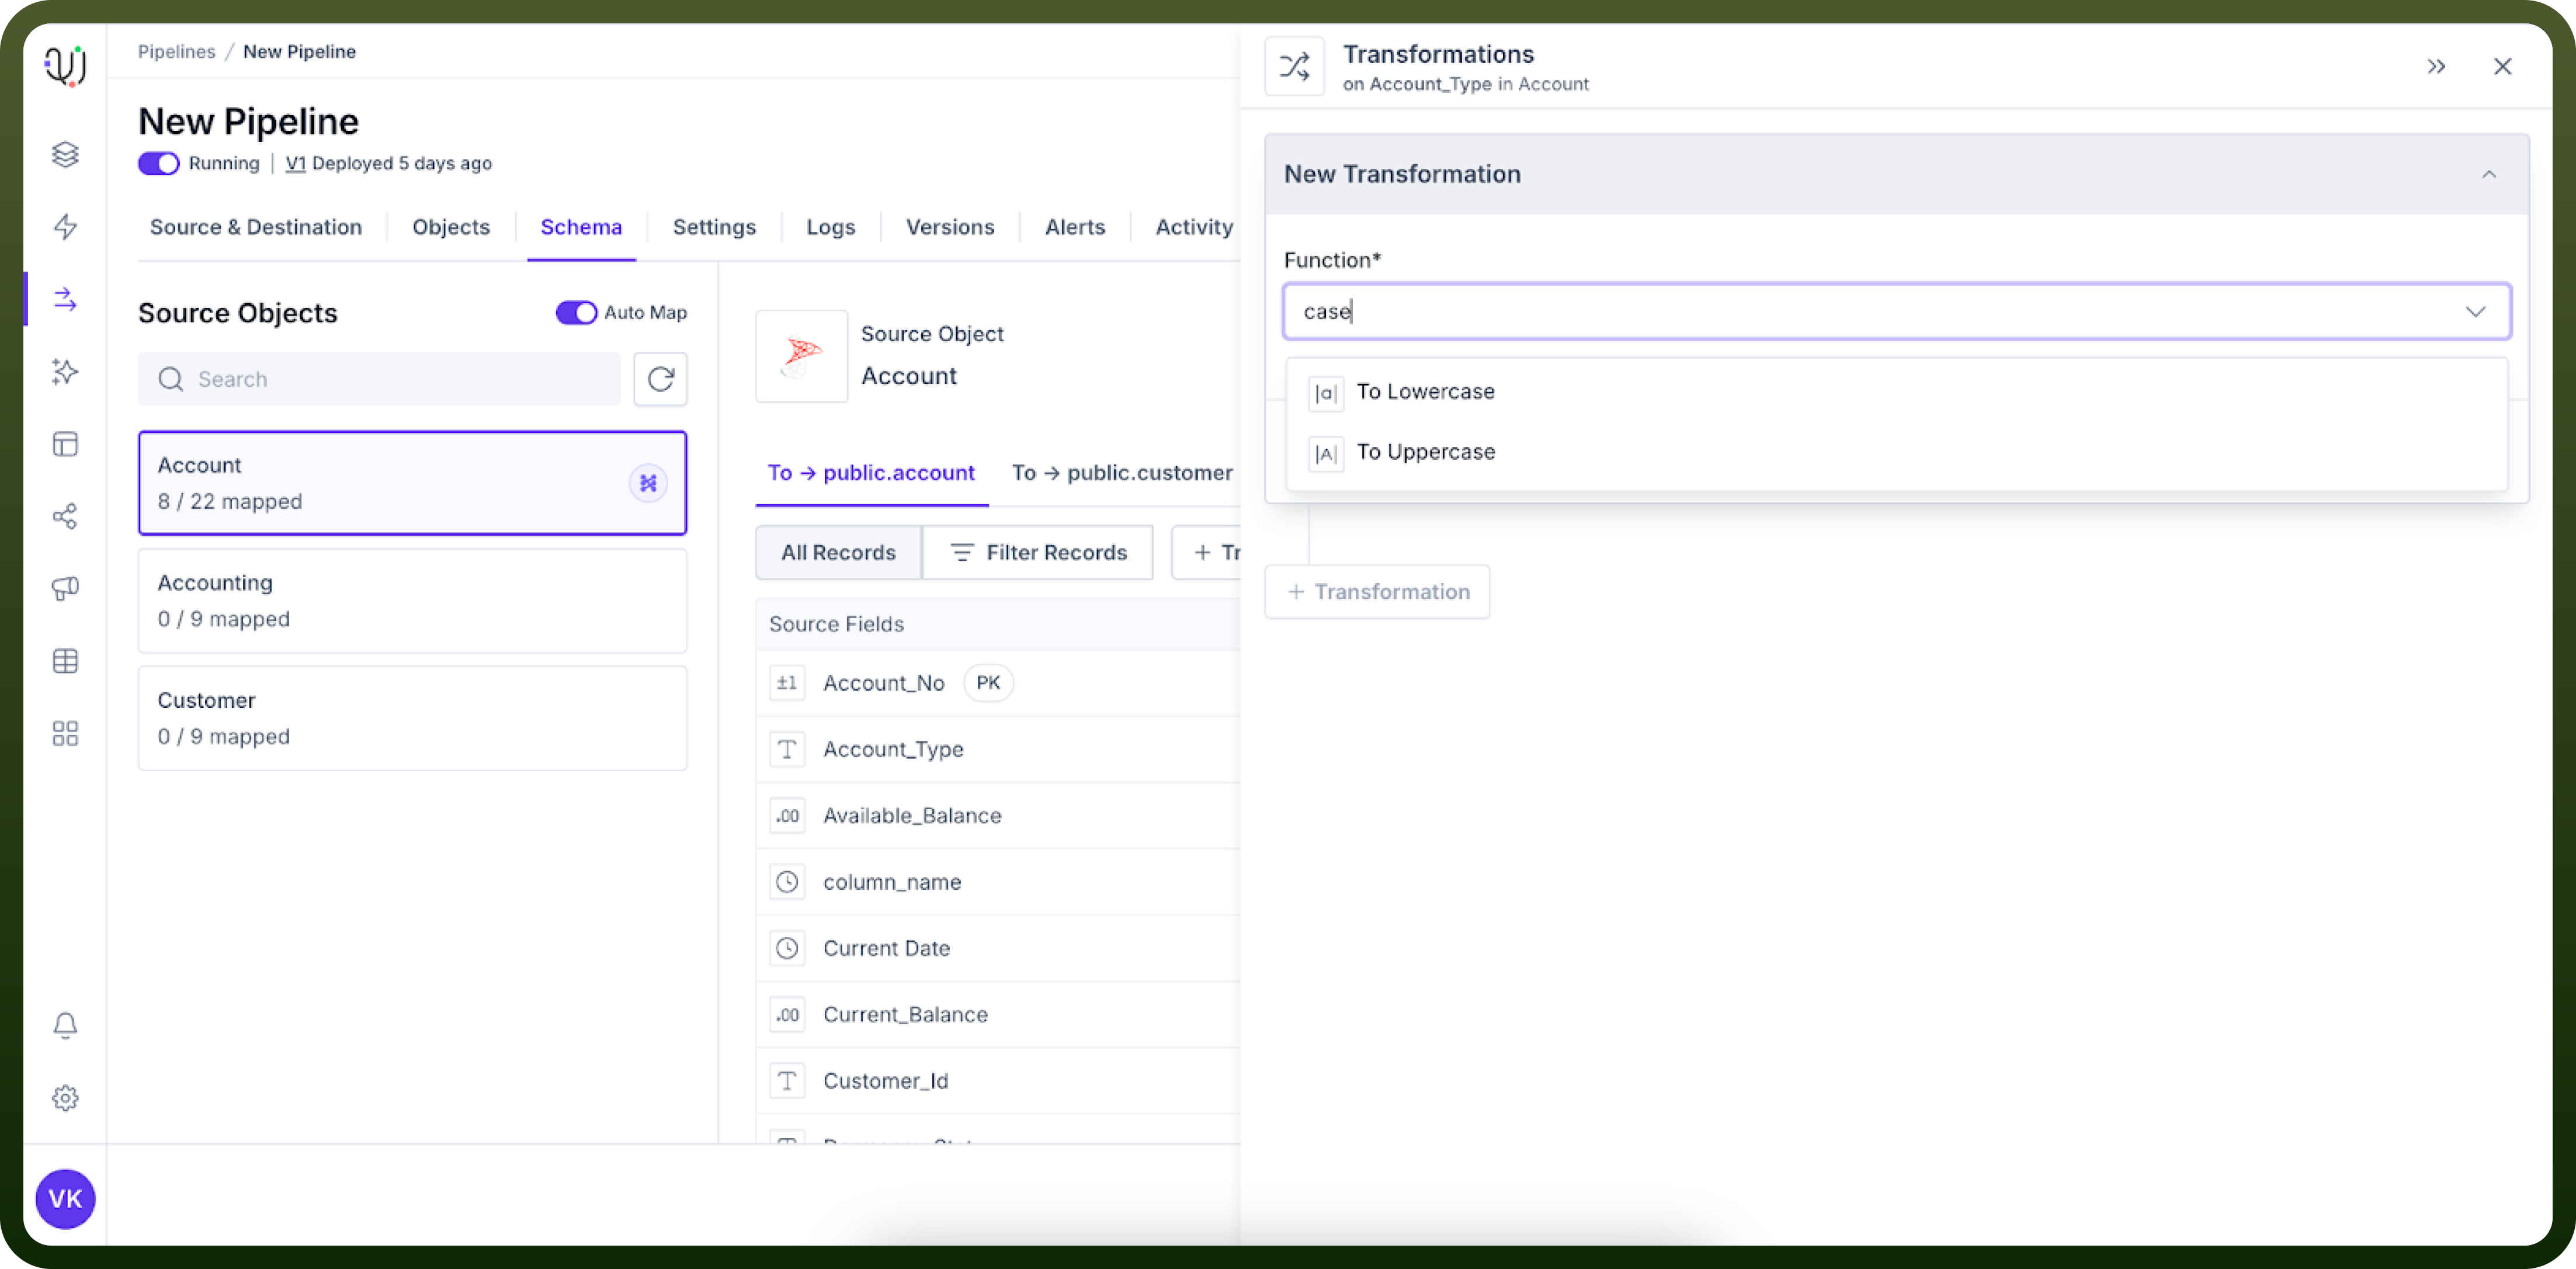2576x1269 pixels.
Task: Open the four-squares apps sidebar icon
Action: (65, 733)
